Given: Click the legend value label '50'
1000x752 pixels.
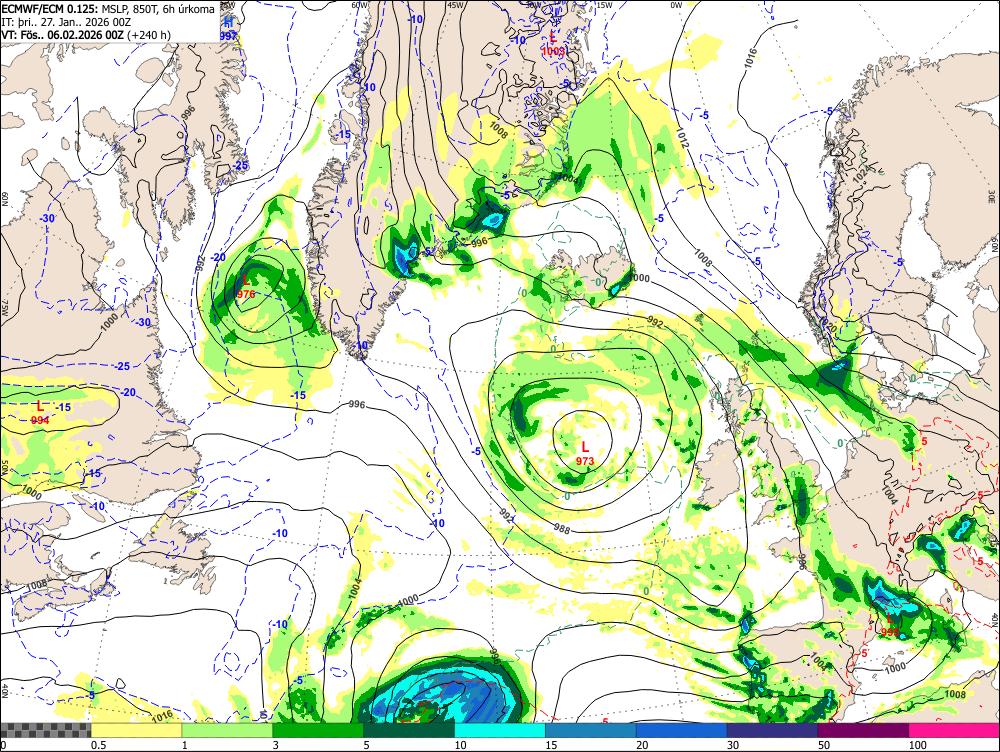Looking at the screenshot, I should point(824,745).
